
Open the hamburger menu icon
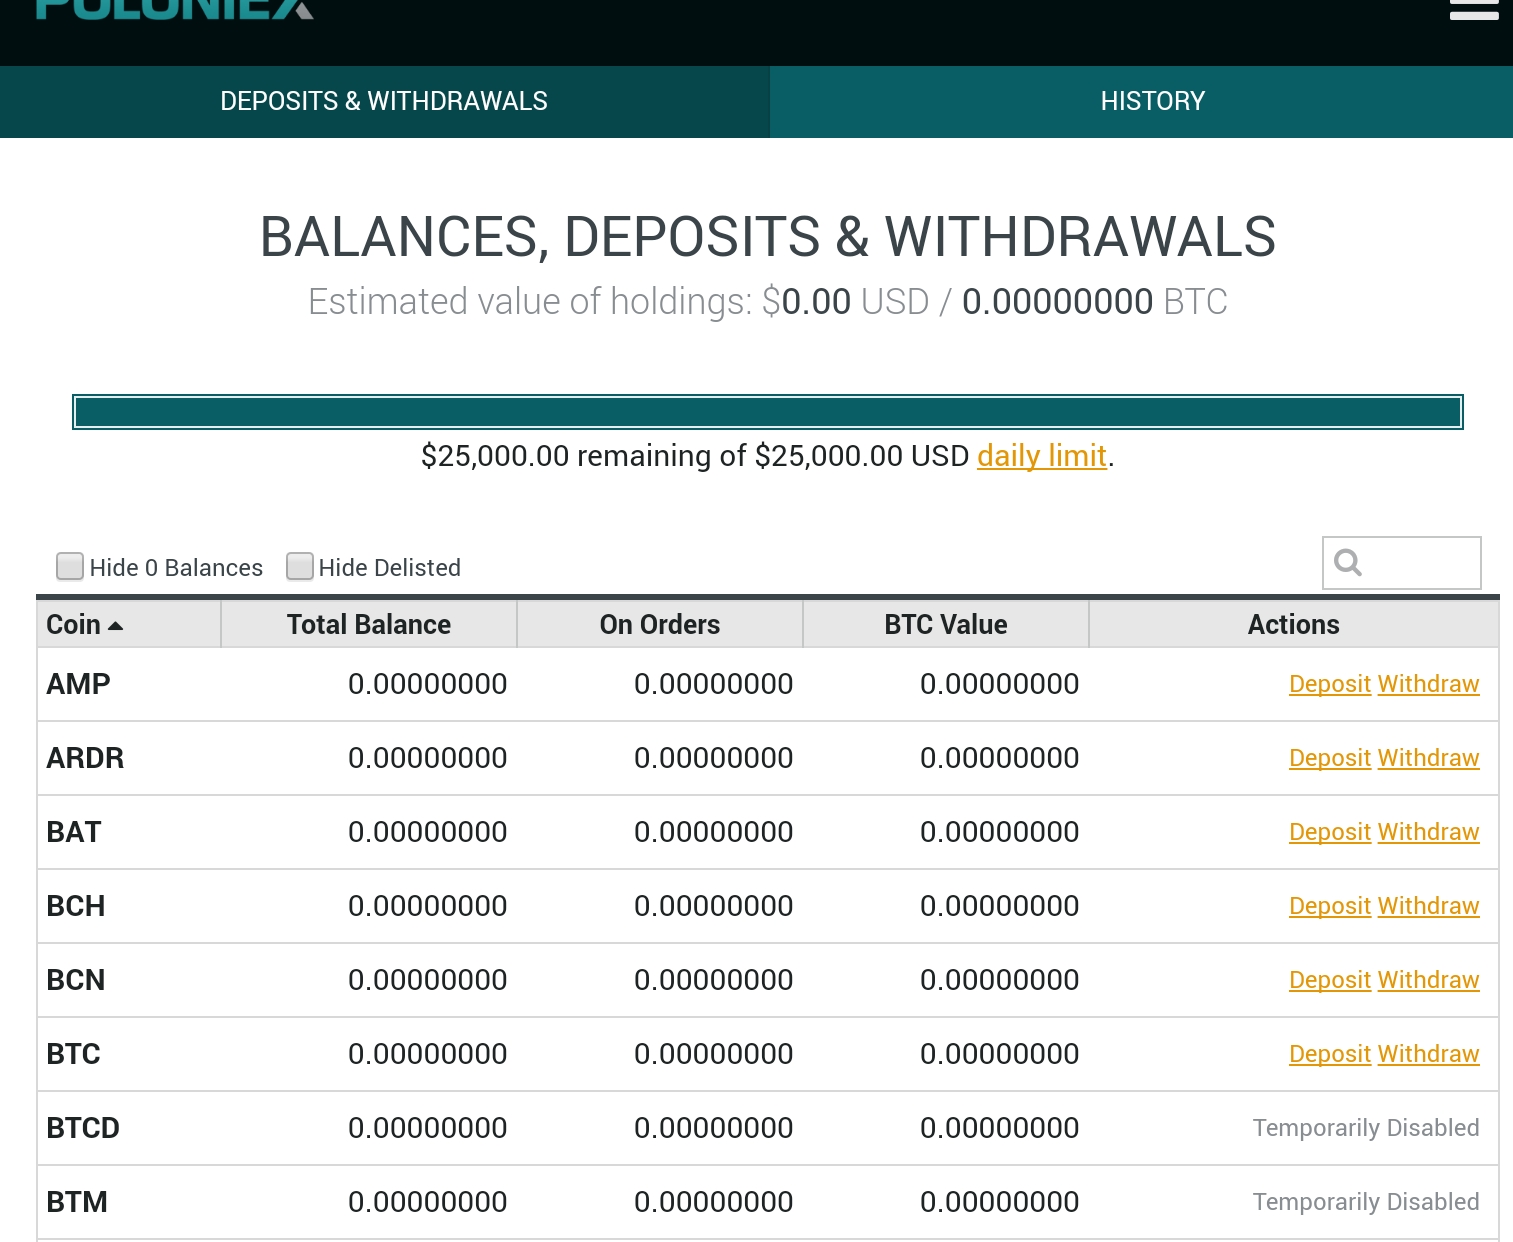[1473, 9]
